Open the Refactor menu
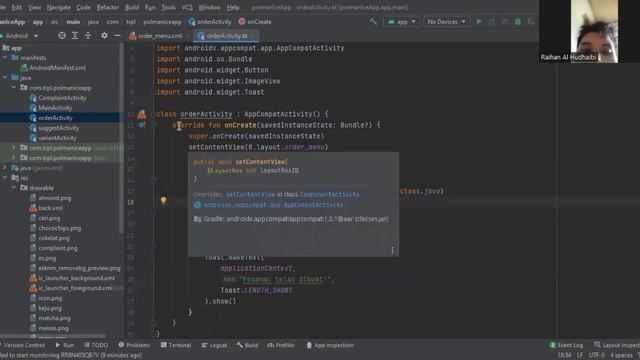Viewport: 640px width, 360px height. tap(108, 7)
